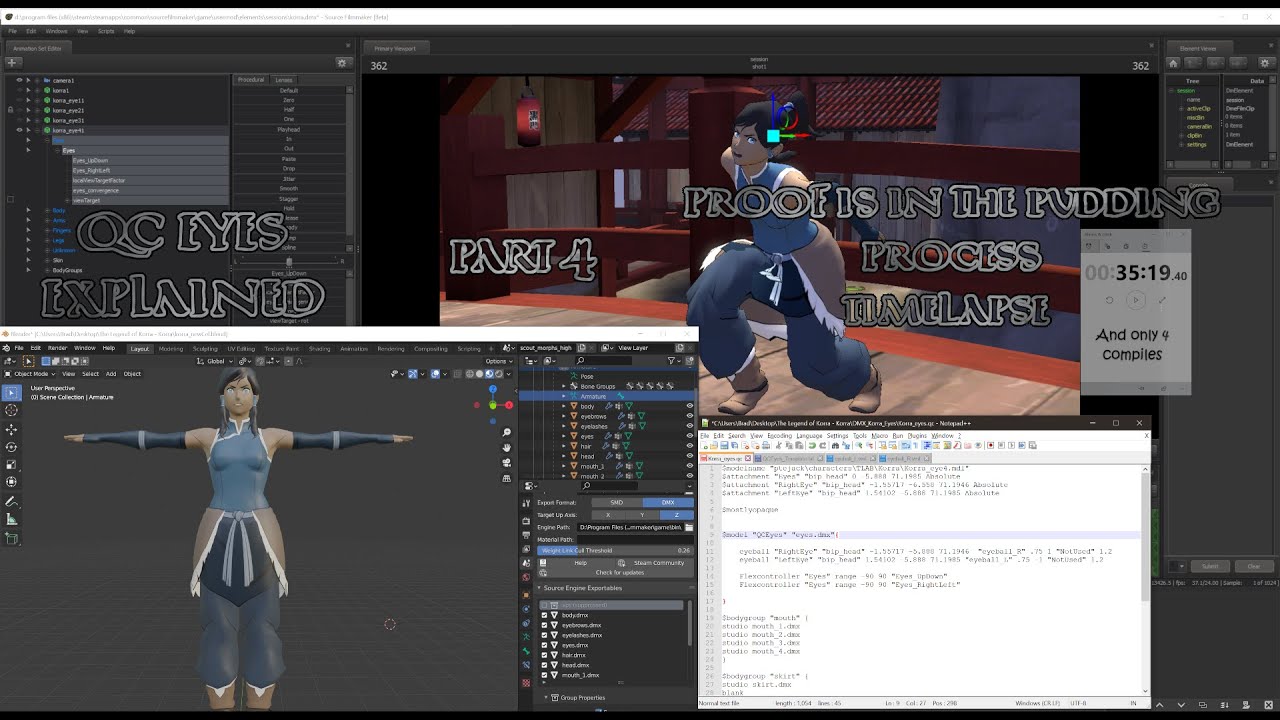Click the Material Path input field

click(x=634, y=539)
